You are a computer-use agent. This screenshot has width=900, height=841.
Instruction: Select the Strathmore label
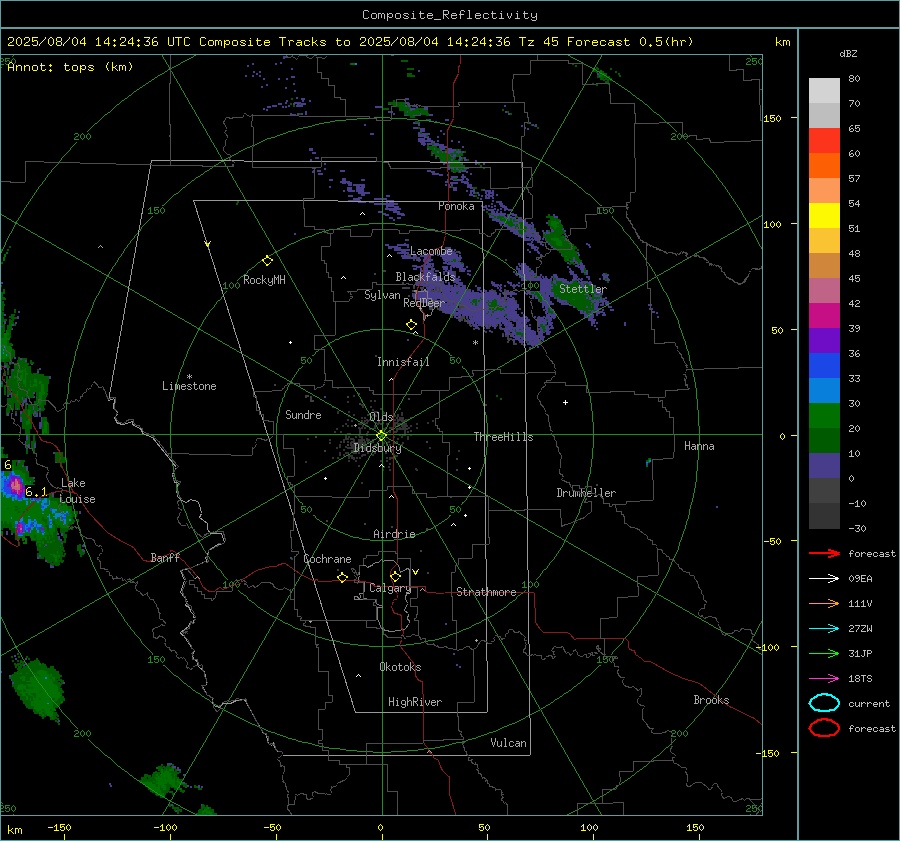[x=486, y=592]
